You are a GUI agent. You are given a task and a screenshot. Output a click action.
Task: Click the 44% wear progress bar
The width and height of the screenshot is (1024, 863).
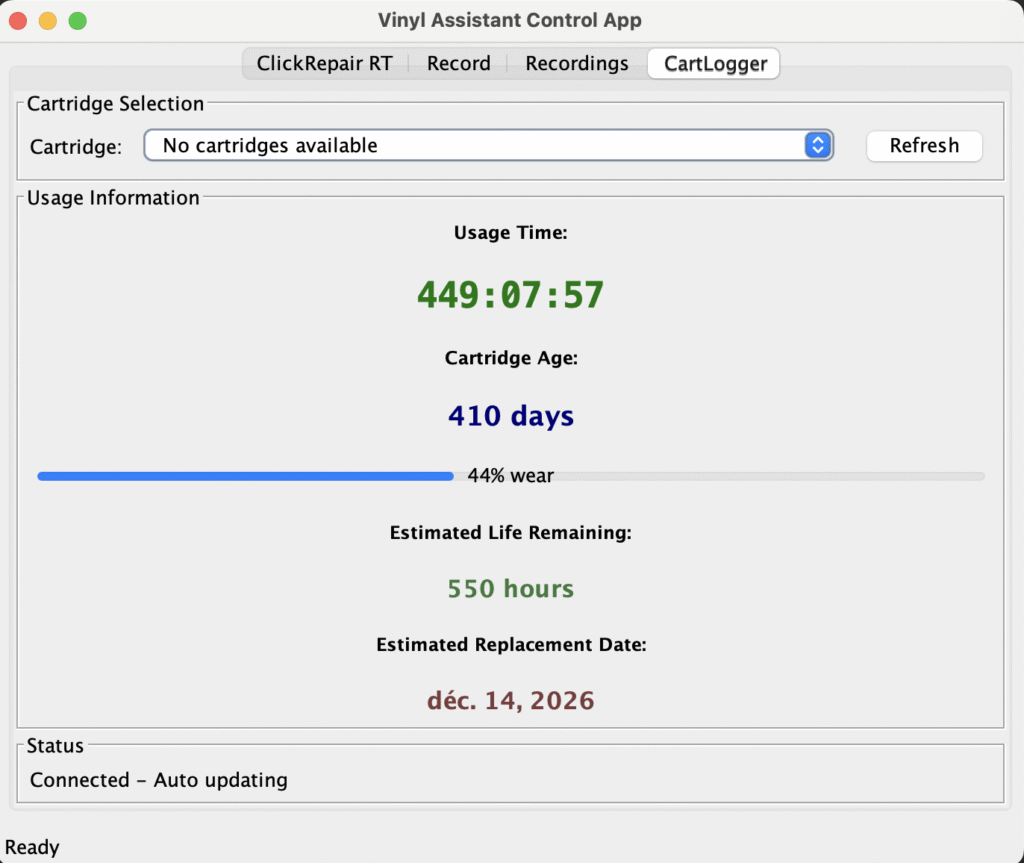(x=511, y=476)
